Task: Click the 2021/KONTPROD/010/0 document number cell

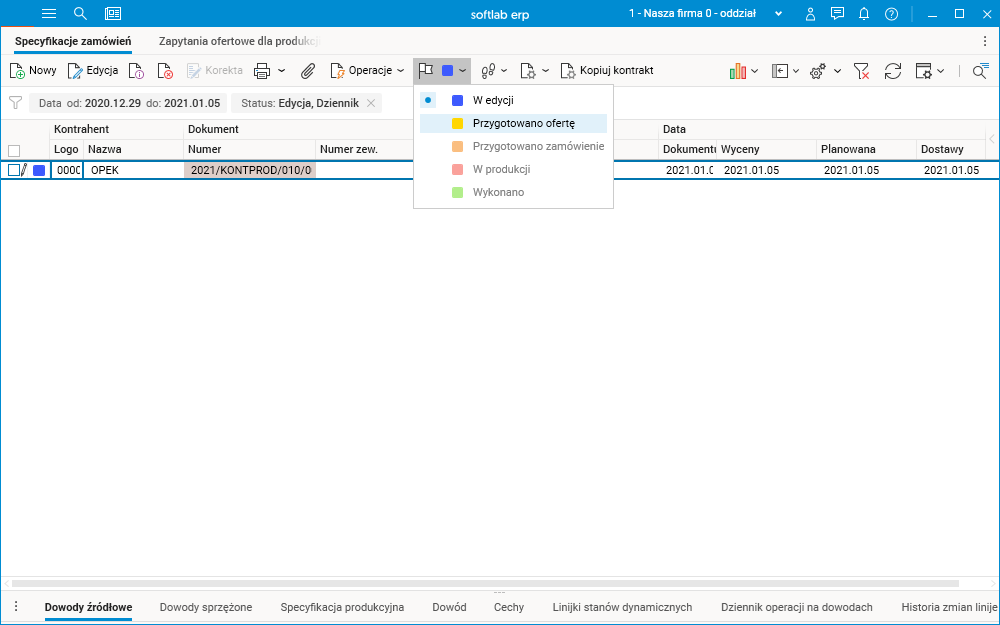Action: 250,170
